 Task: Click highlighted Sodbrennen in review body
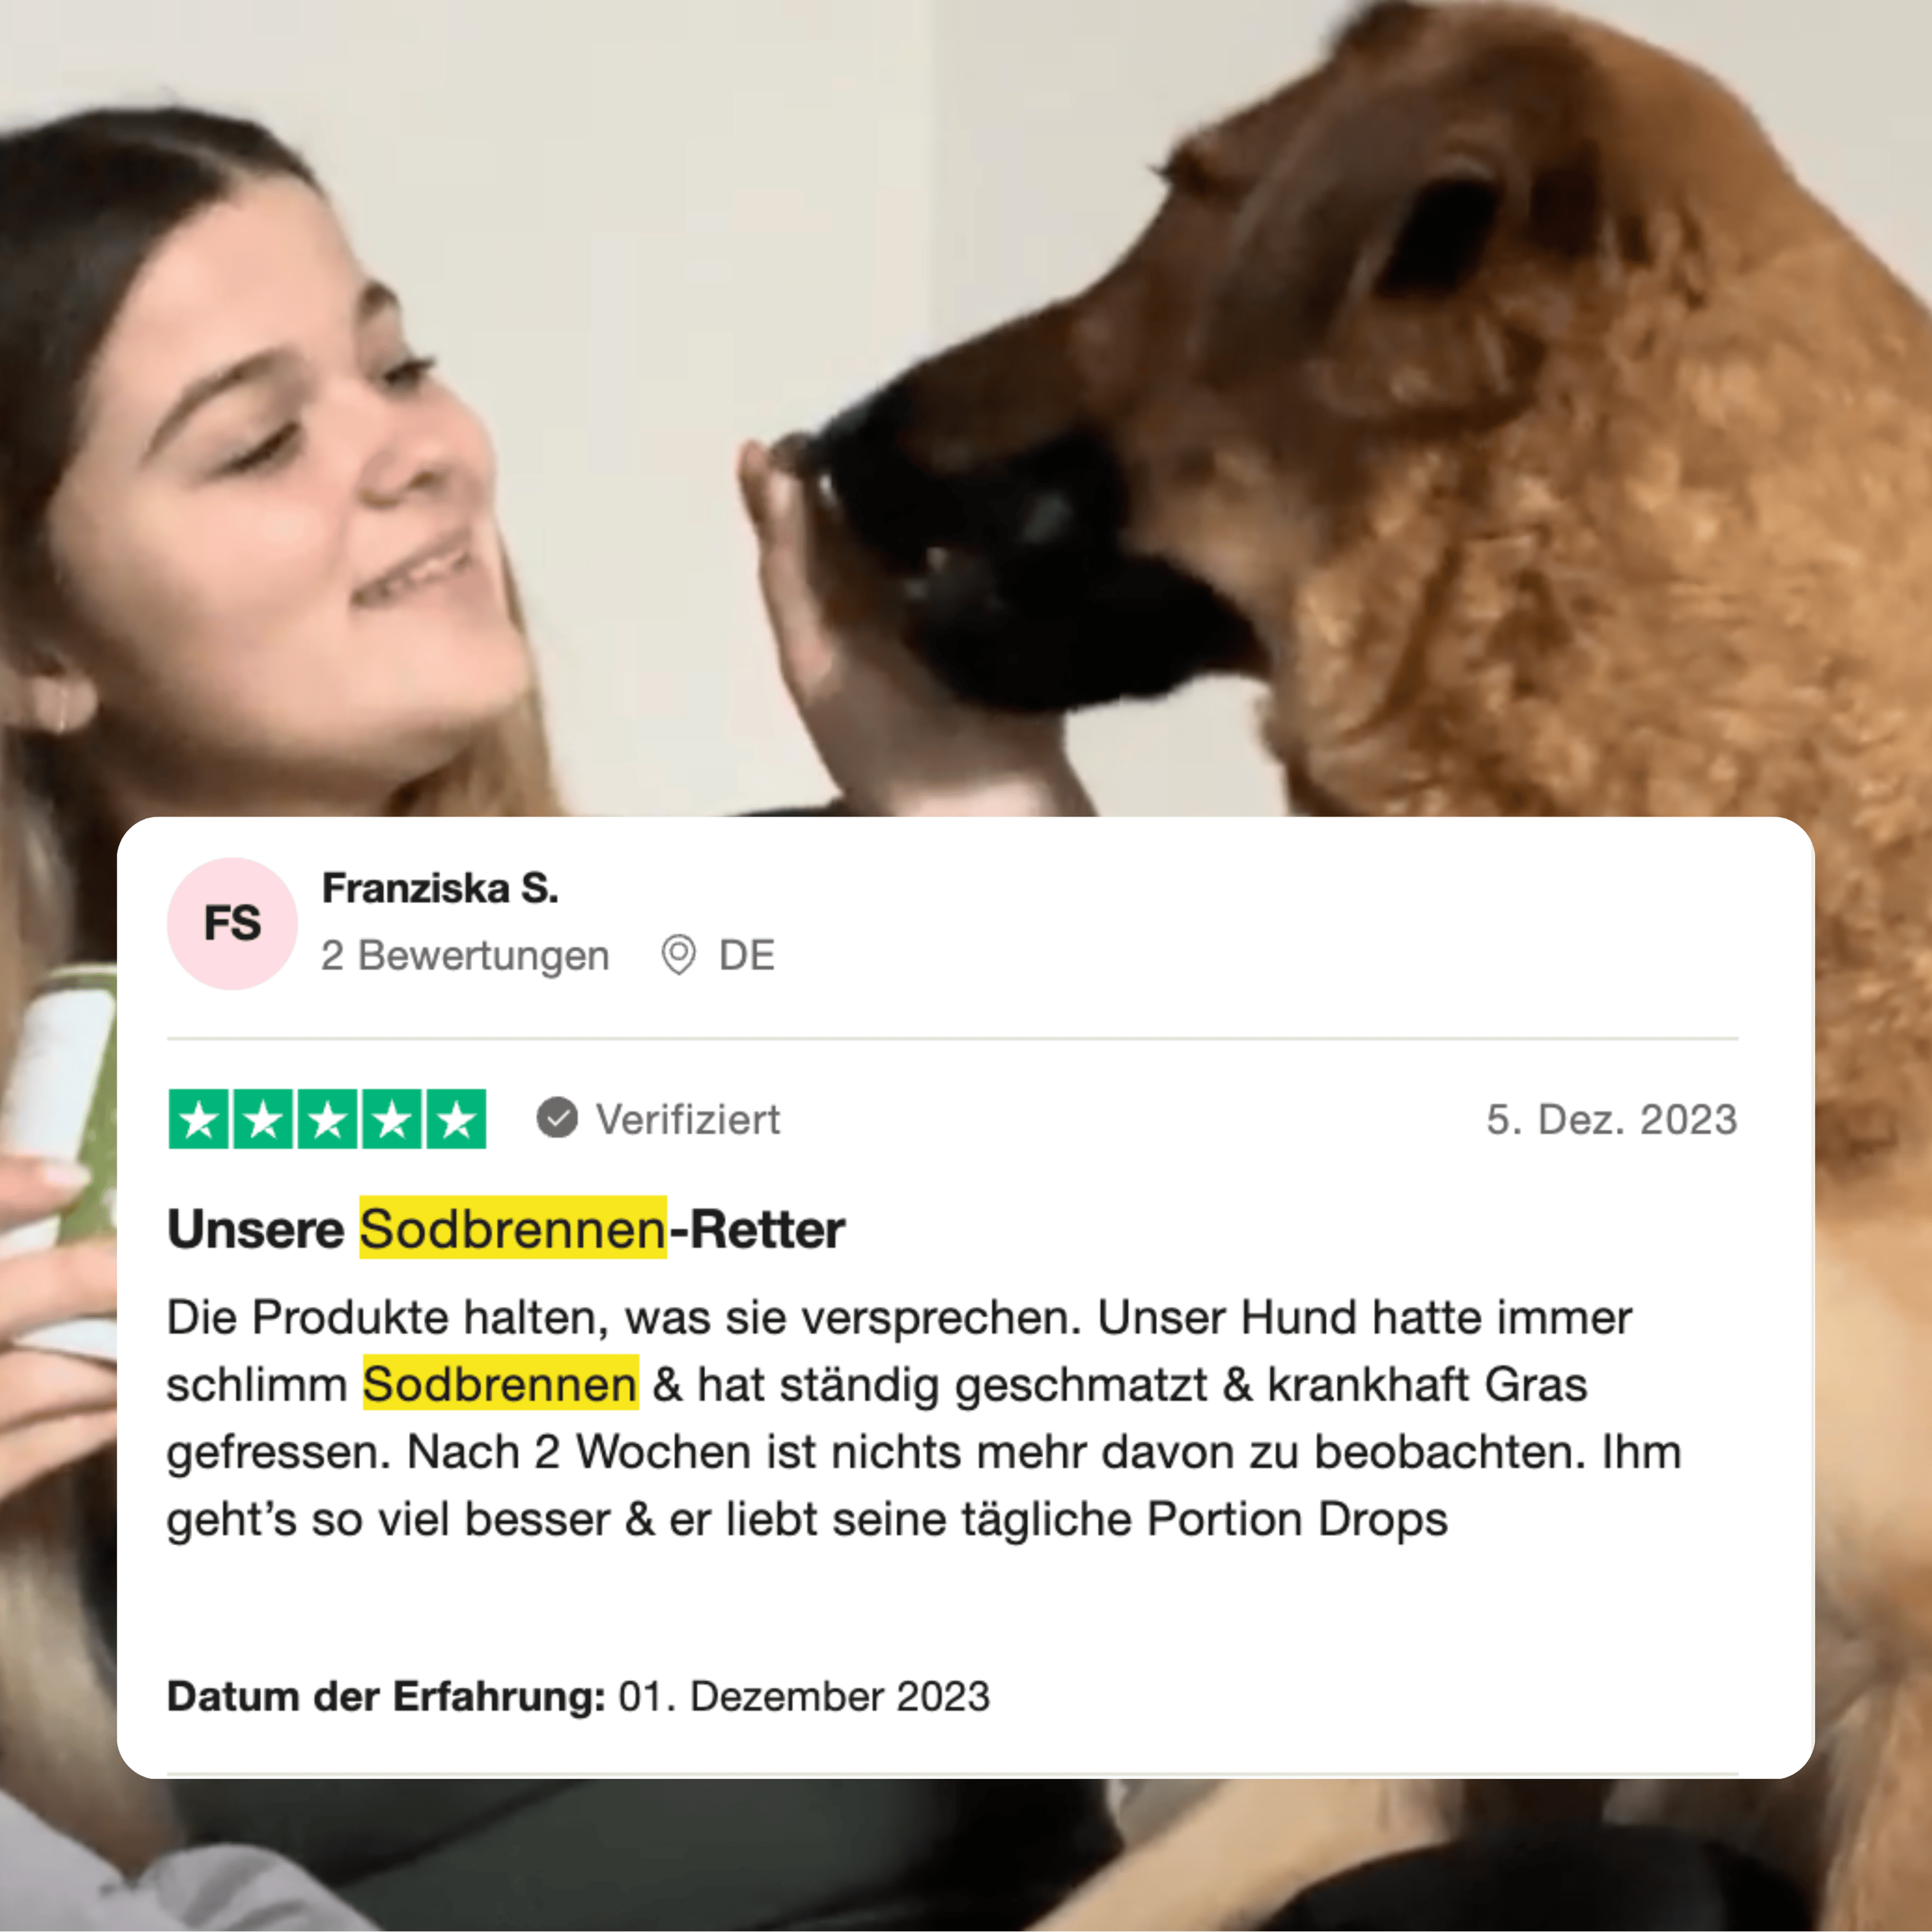[x=500, y=1384]
